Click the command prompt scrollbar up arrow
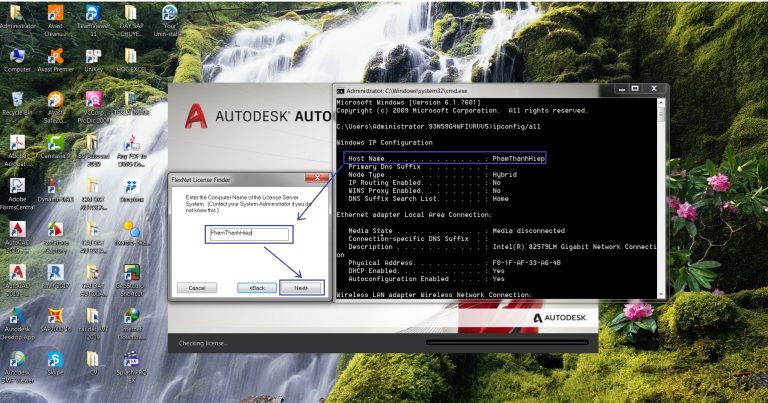 [661, 103]
